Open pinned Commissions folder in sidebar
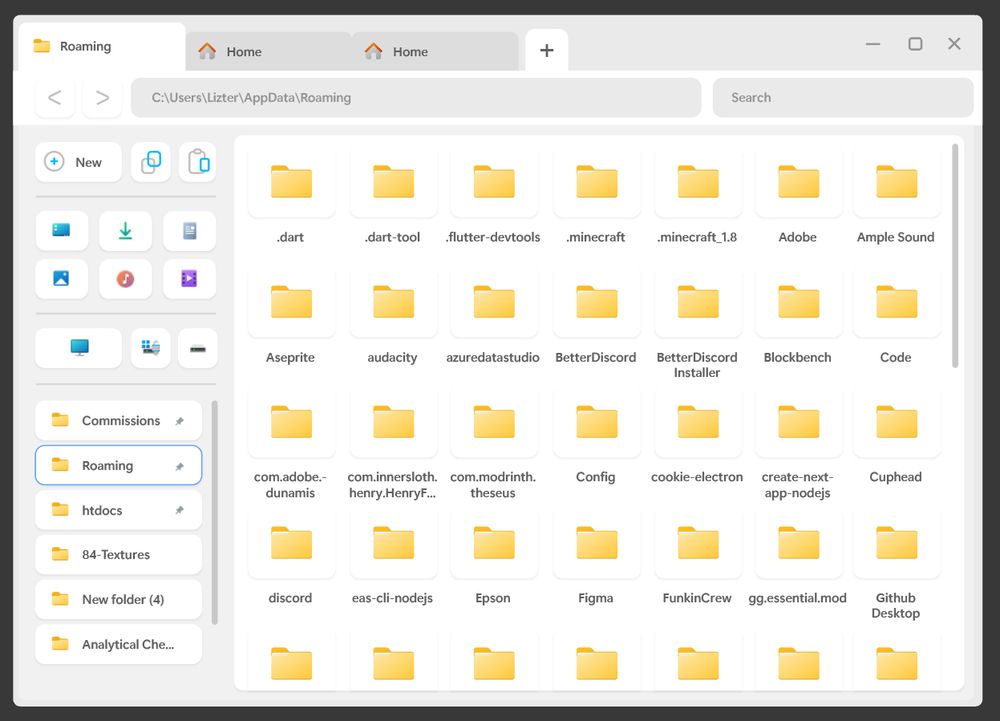The height and width of the screenshot is (721, 1000). tap(119, 421)
